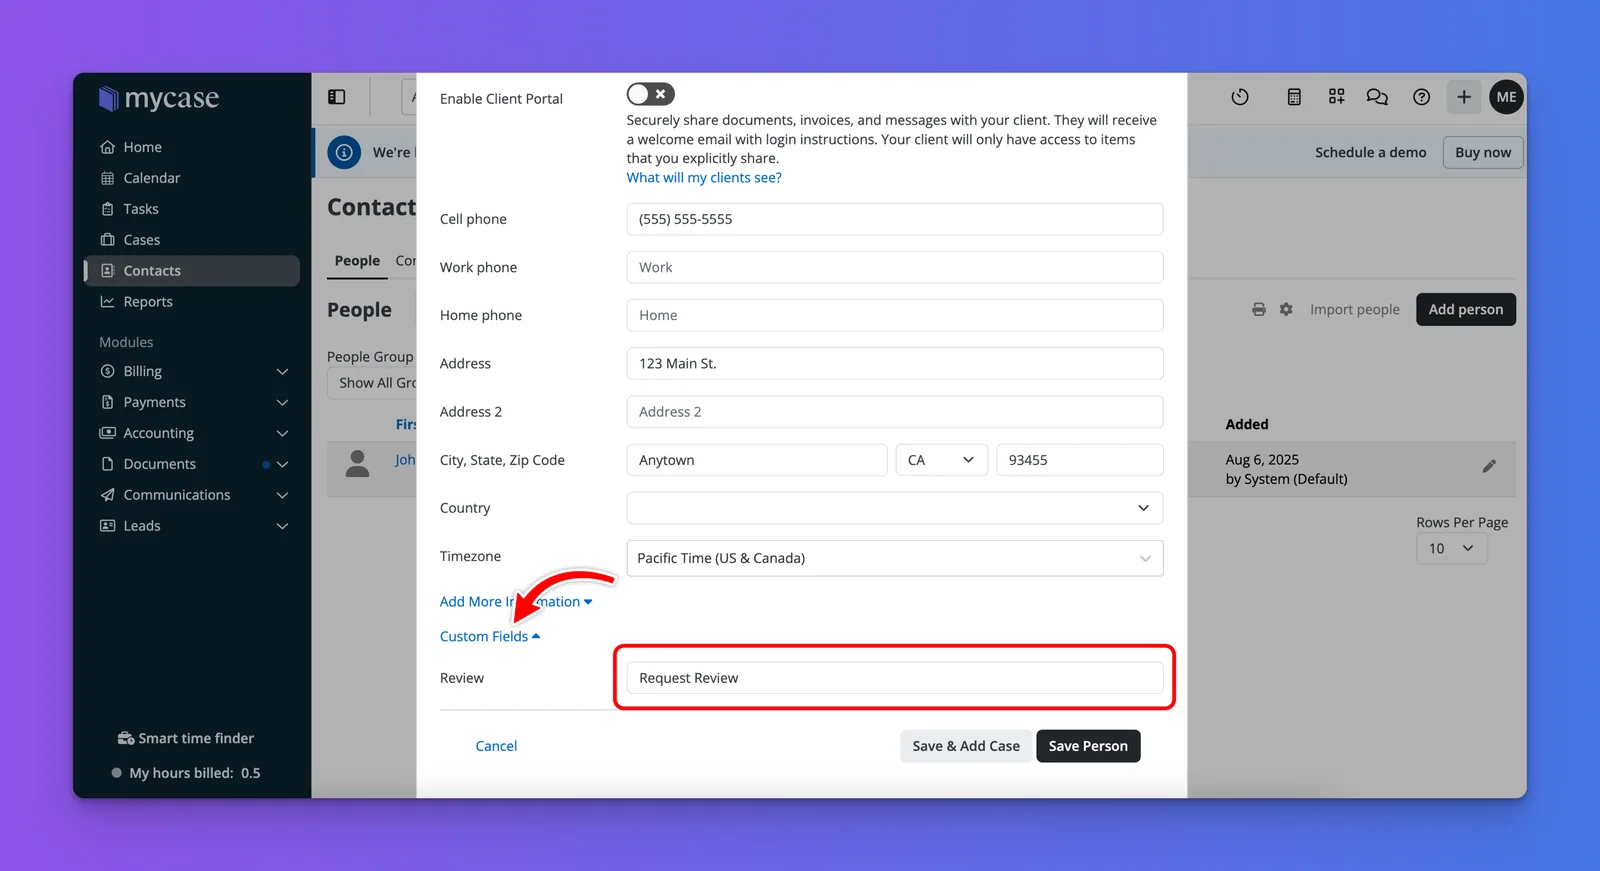Select the People tab
The image size is (1600, 871).
tap(357, 261)
